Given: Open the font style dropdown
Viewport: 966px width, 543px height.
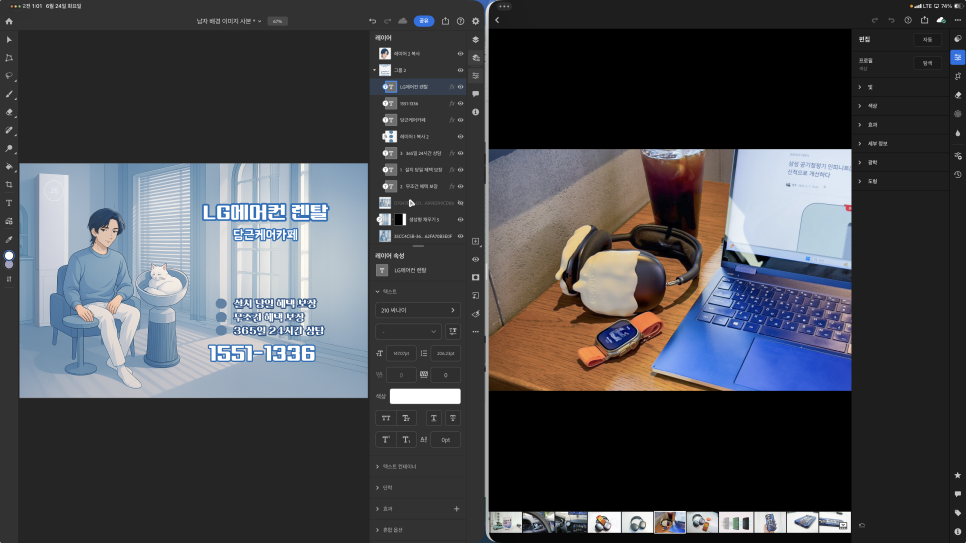Looking at the screenshot, I should pyautogui.click(x=408, y=332).
